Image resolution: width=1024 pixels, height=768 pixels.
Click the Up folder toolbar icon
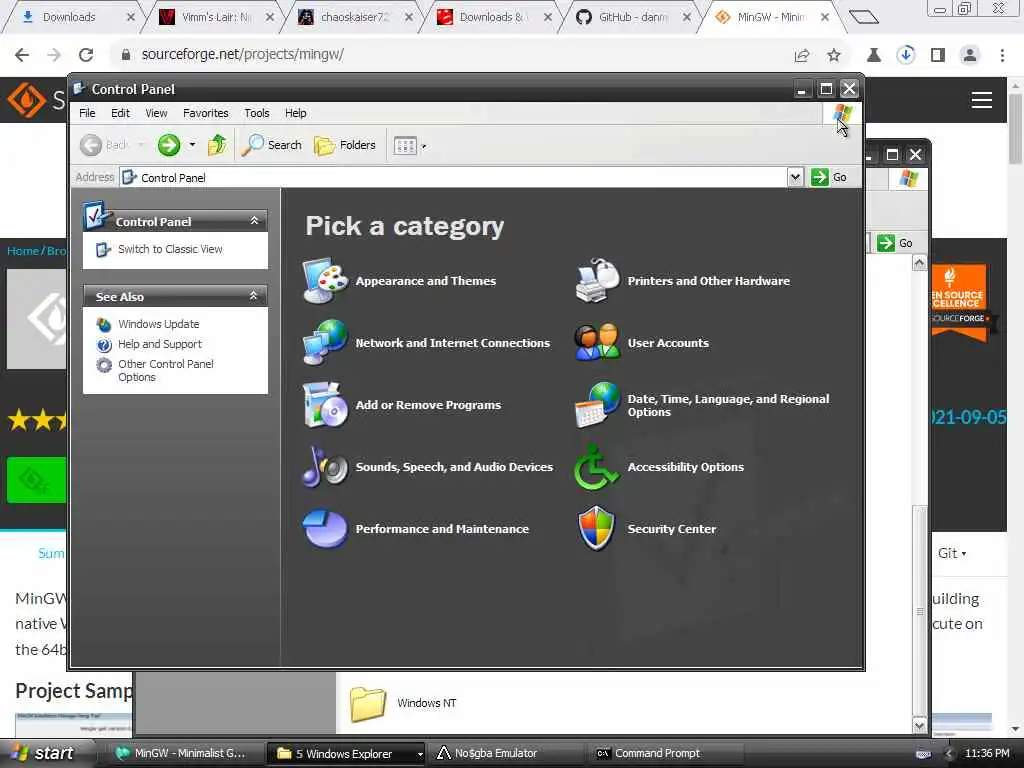[217, 145]
